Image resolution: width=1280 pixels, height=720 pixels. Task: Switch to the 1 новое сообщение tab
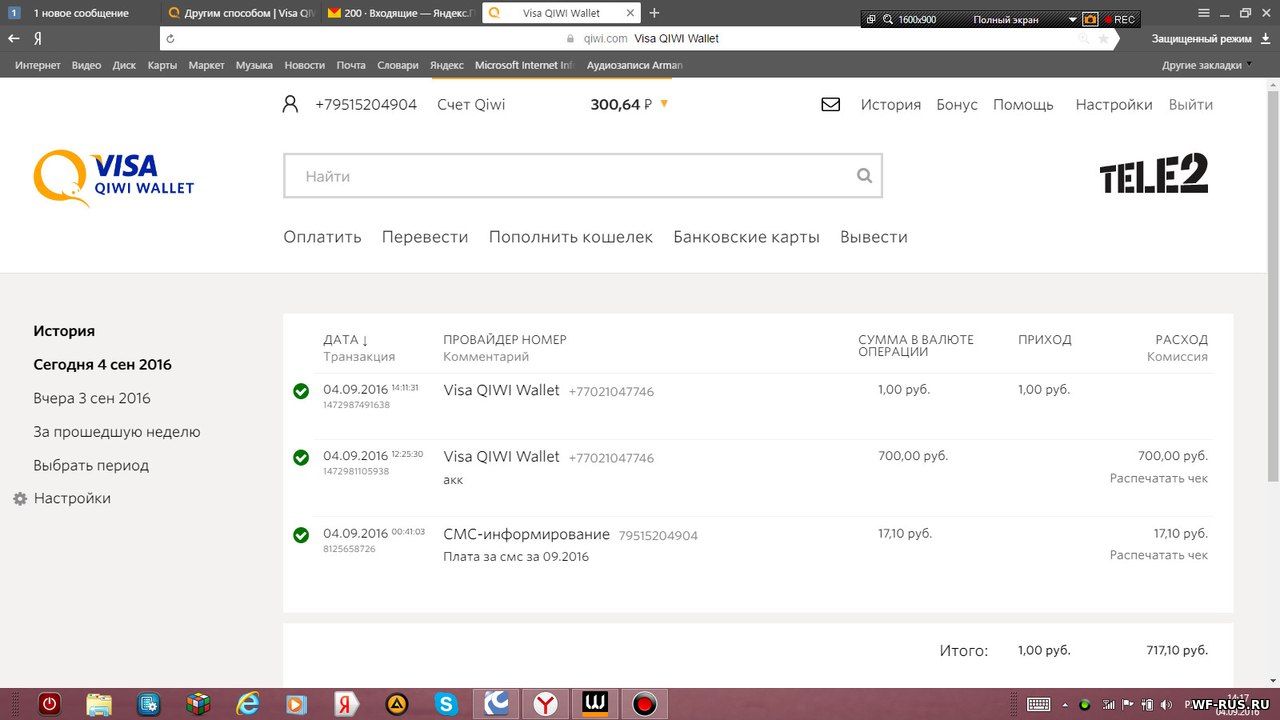pyautogui.click(x=80, y=13)
